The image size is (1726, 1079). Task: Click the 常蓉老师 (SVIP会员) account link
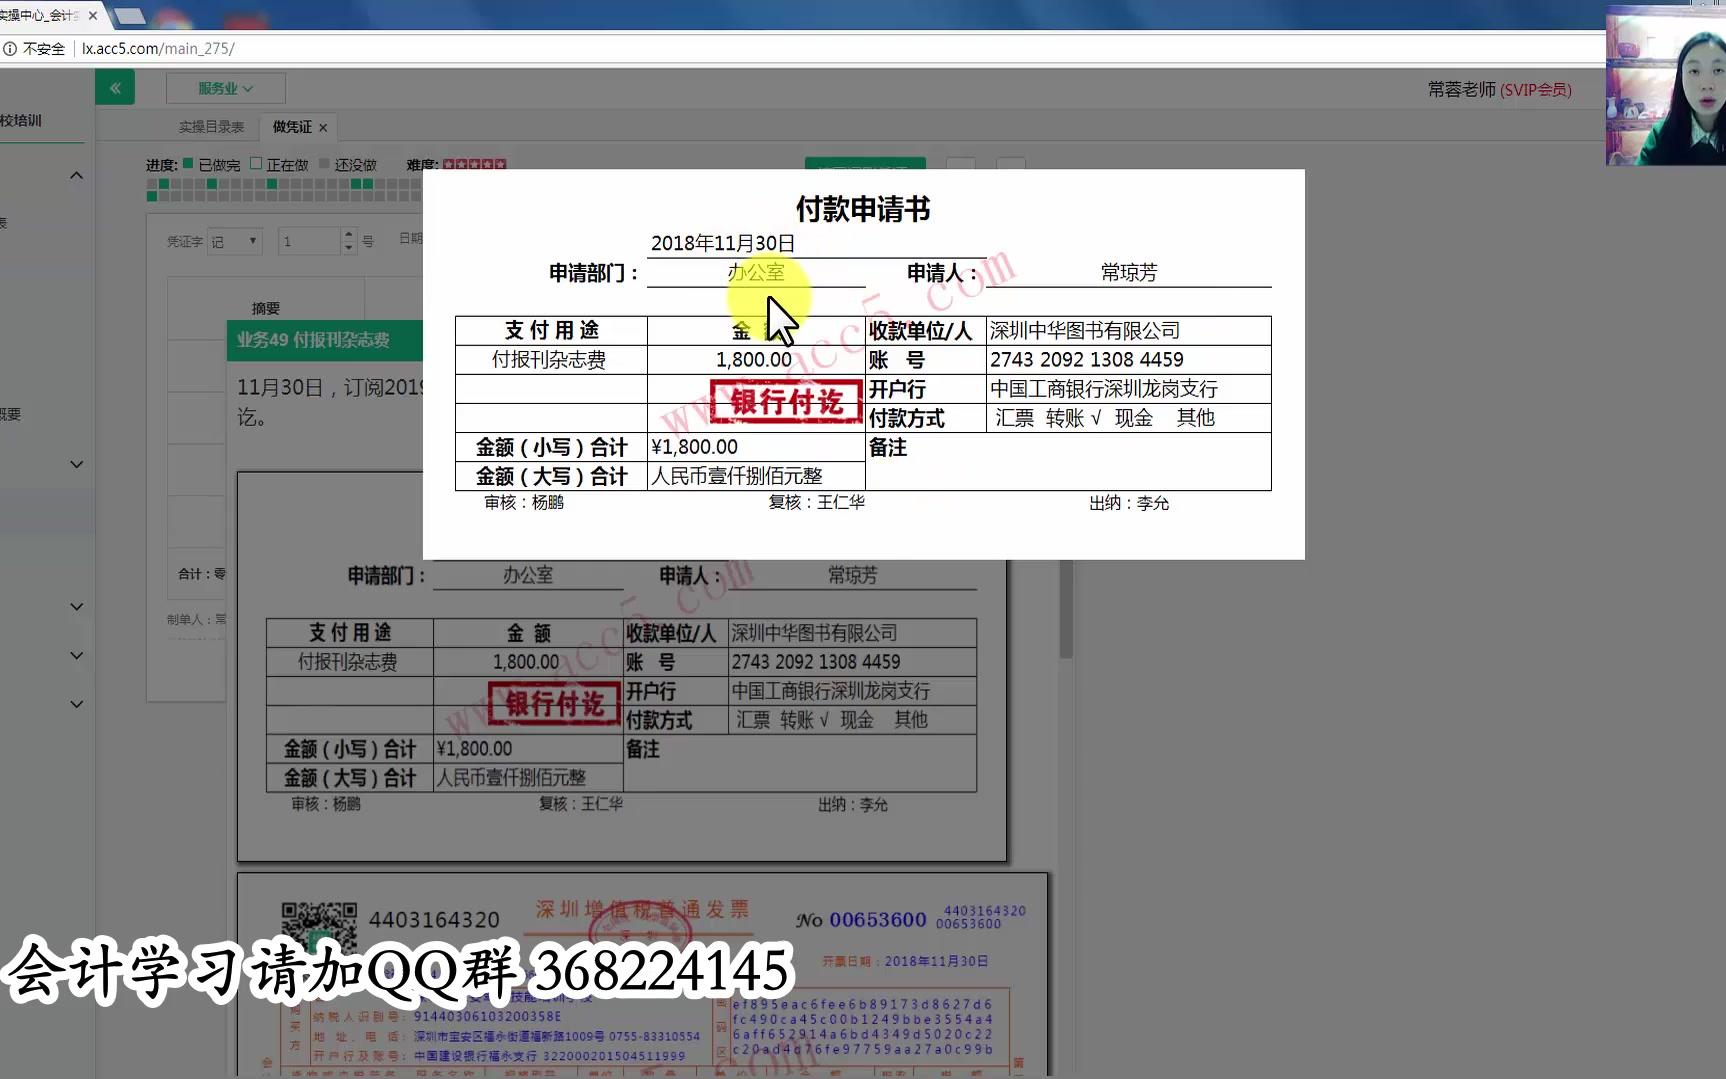tap(1498, 89)
